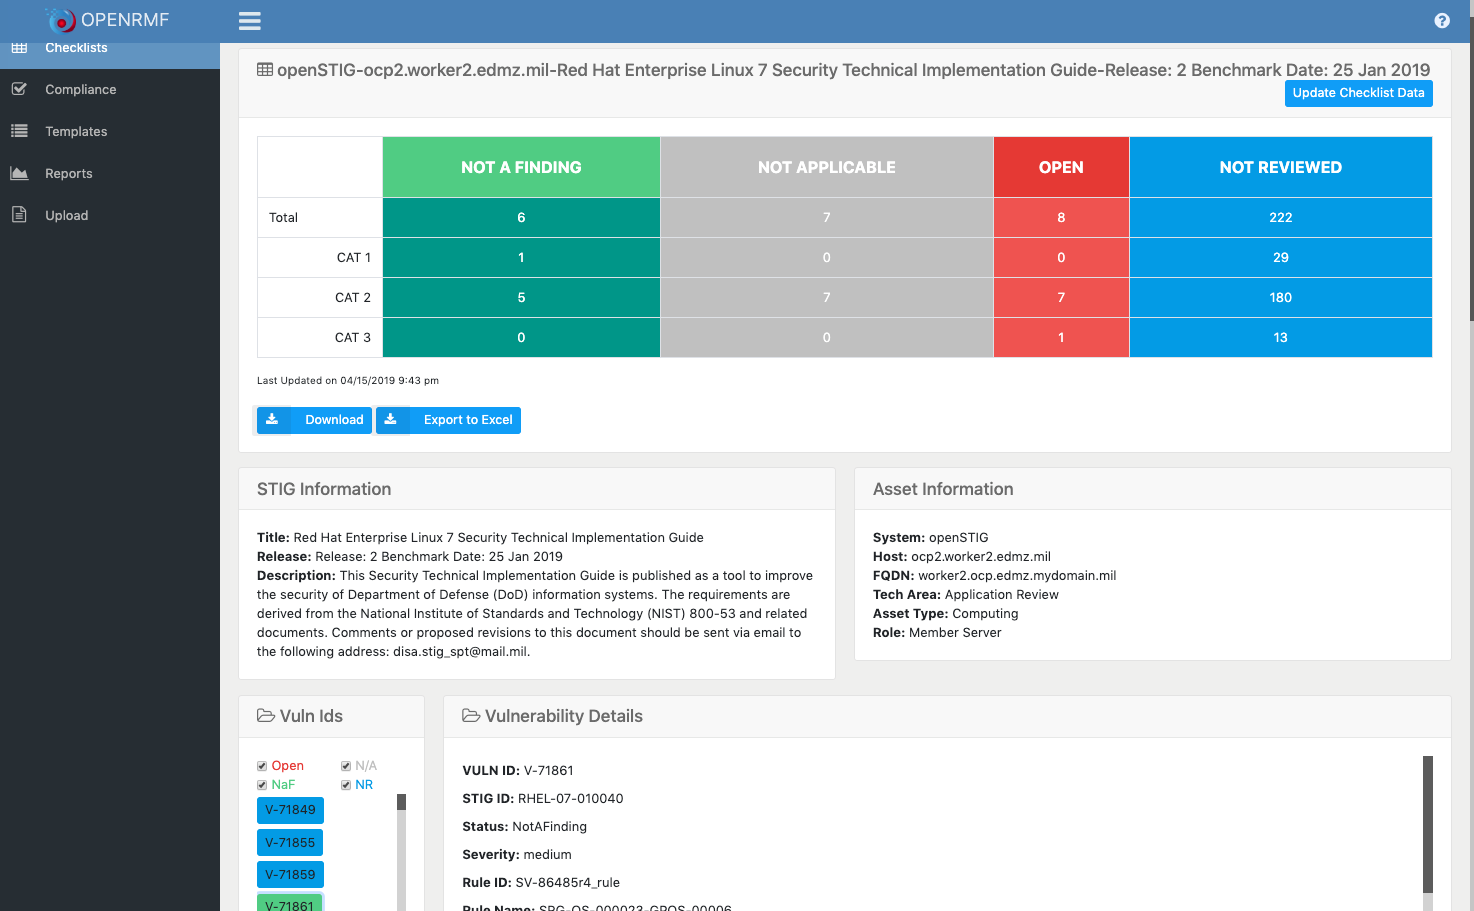1474x911 pixels.
Task: Click the download icon beside Export to Excel
Action: (391, 420)
